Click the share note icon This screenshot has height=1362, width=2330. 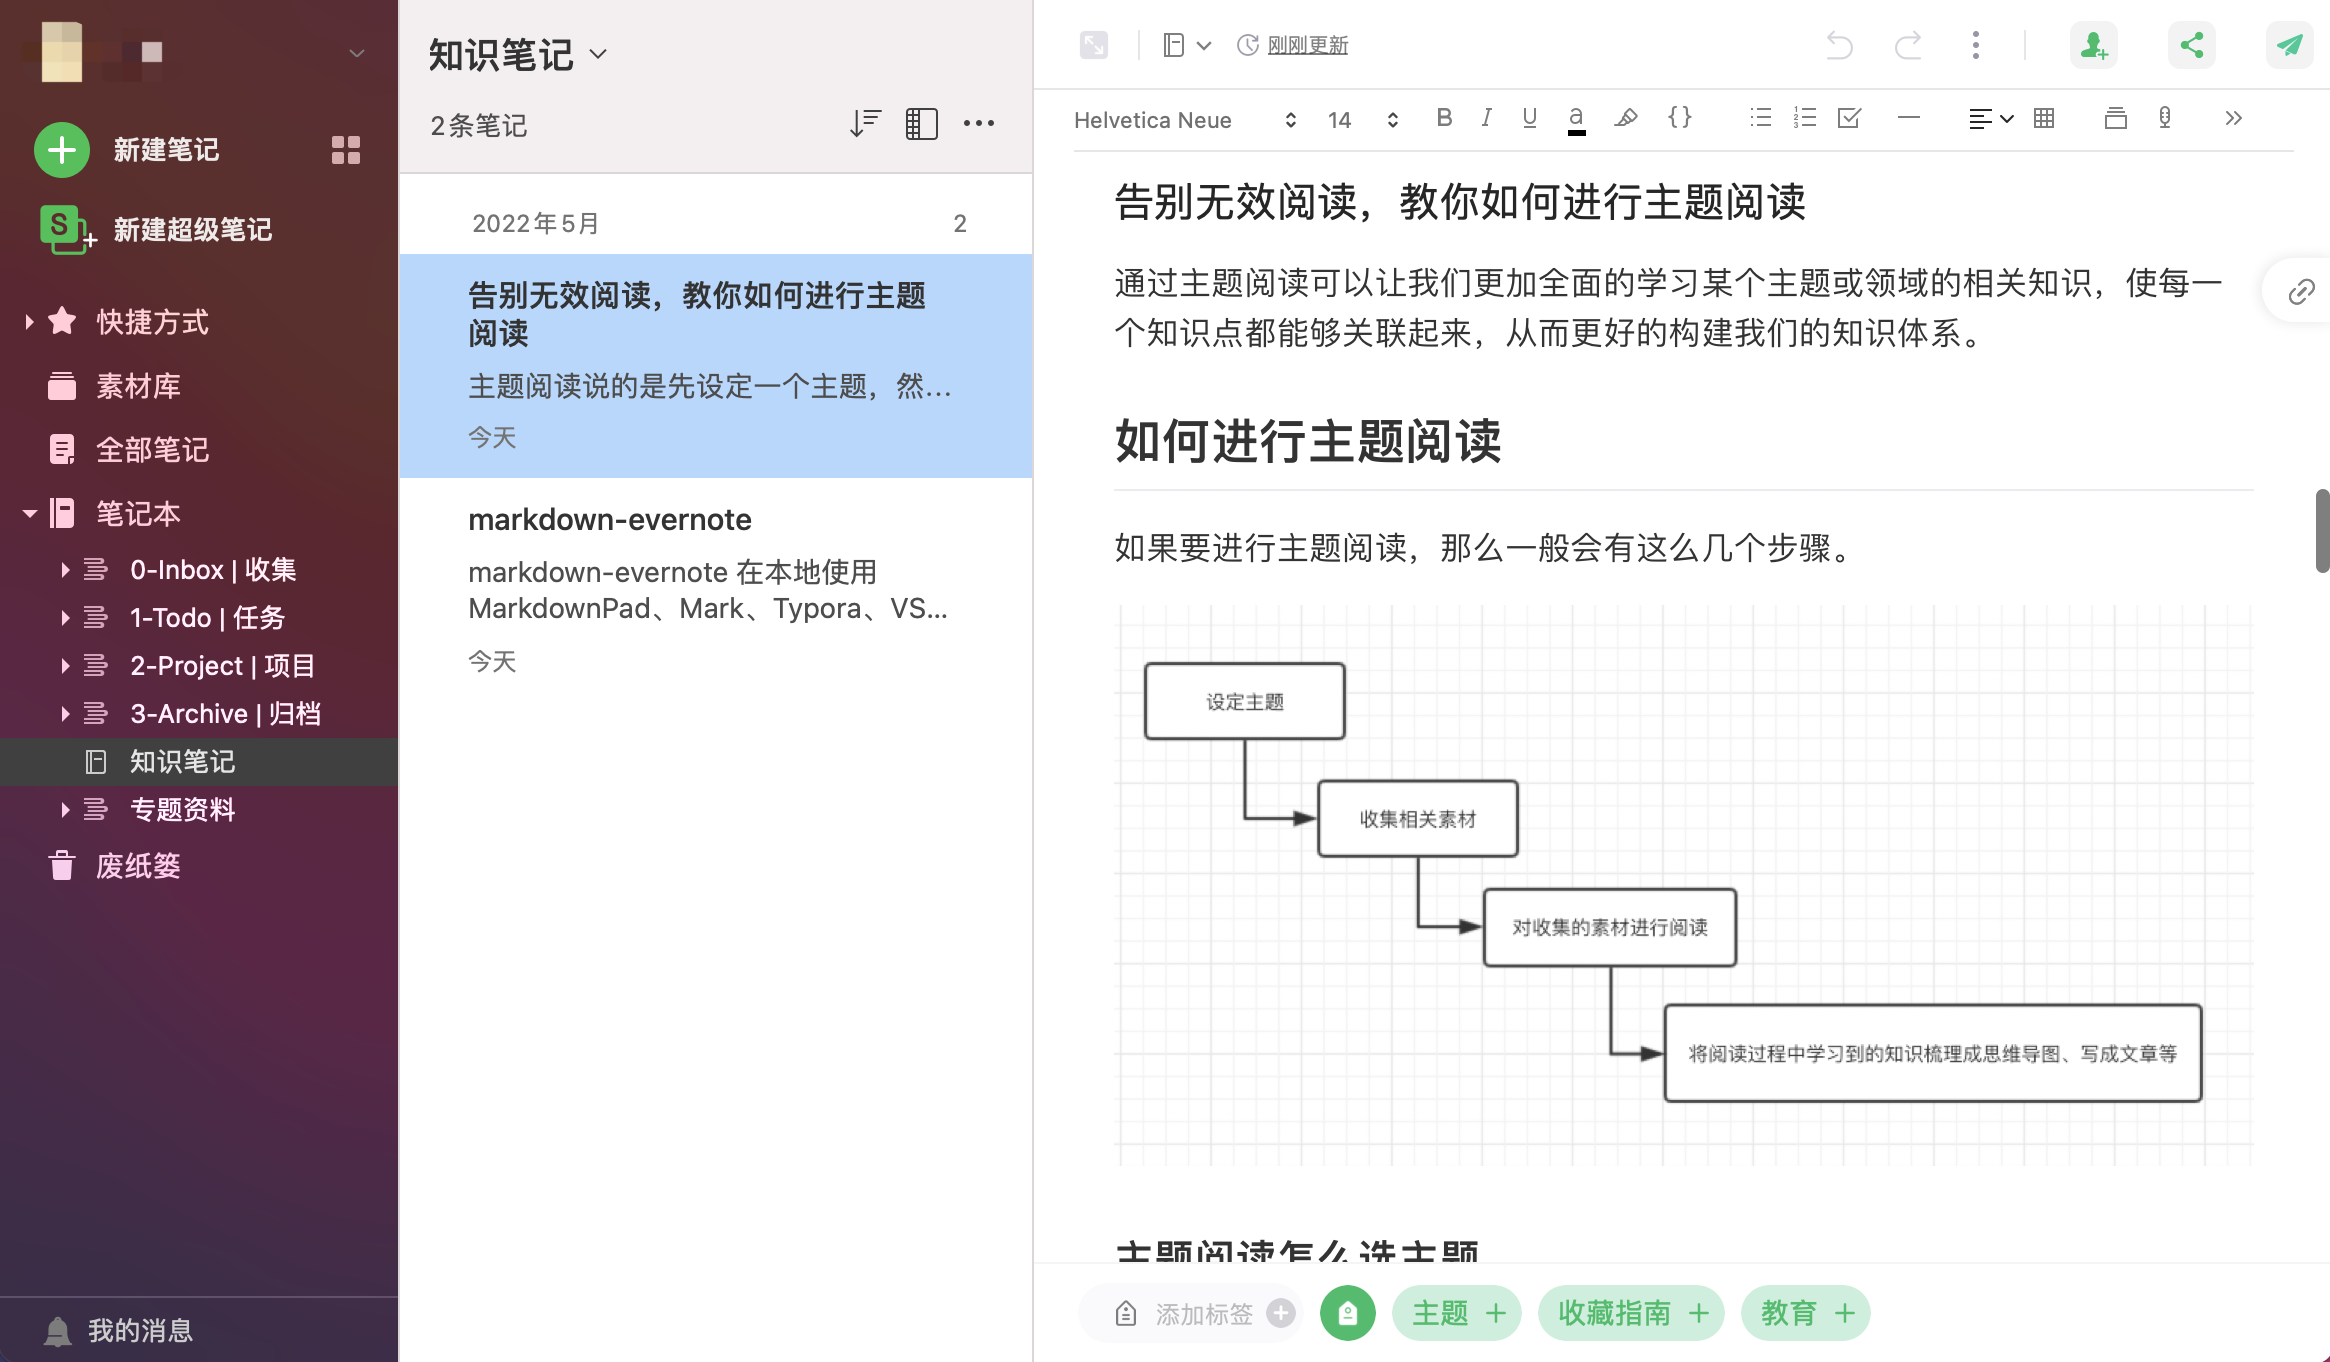tap(2191, 45)
